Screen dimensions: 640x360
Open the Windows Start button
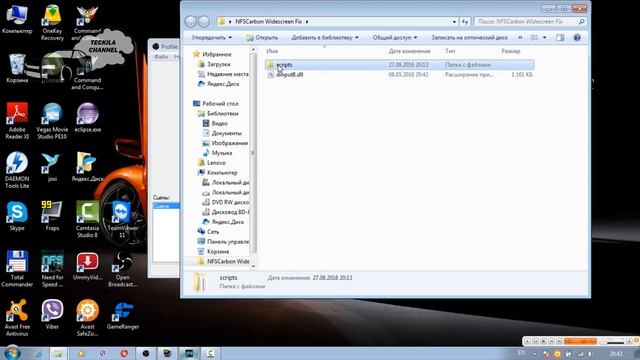tap(12, 353)
